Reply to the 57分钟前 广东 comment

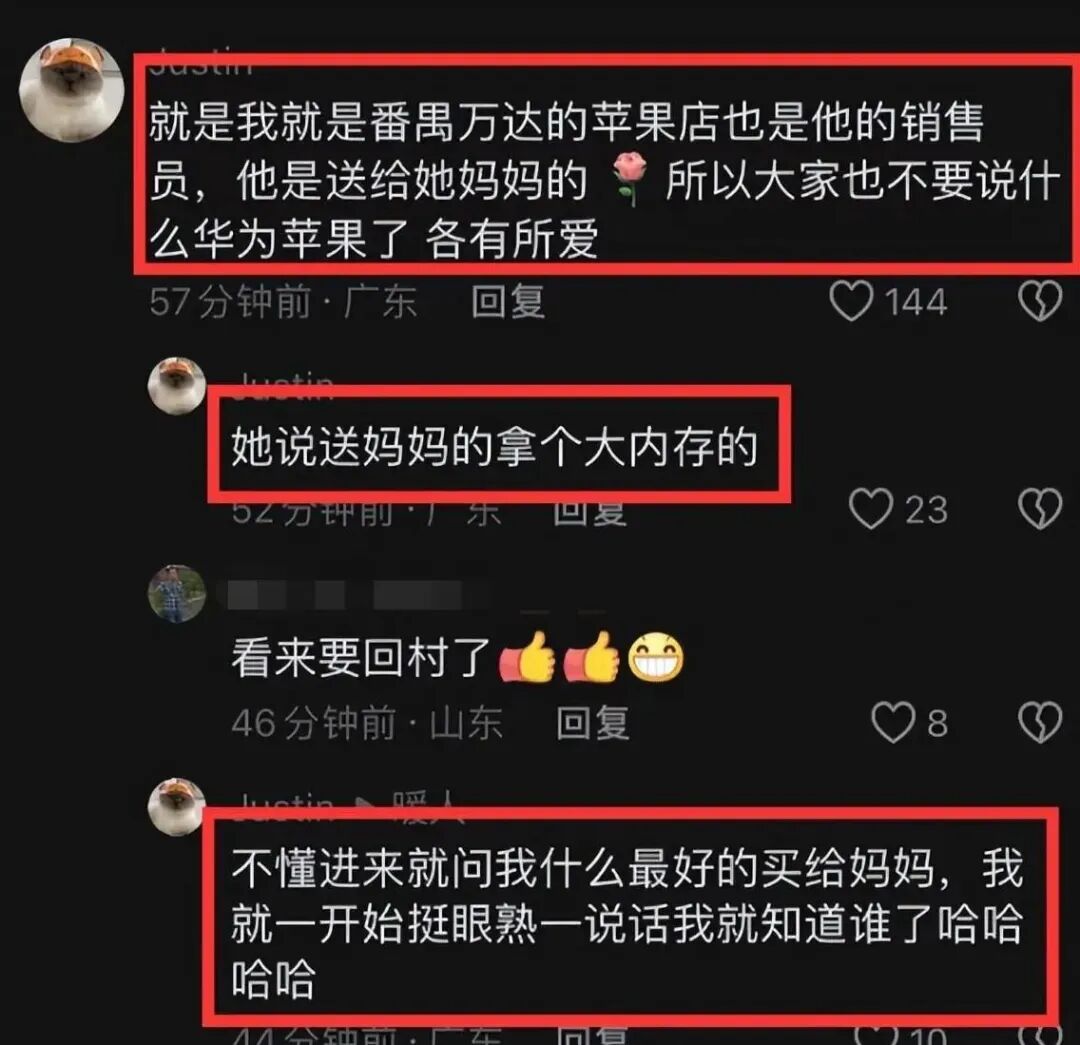(508, 302)
